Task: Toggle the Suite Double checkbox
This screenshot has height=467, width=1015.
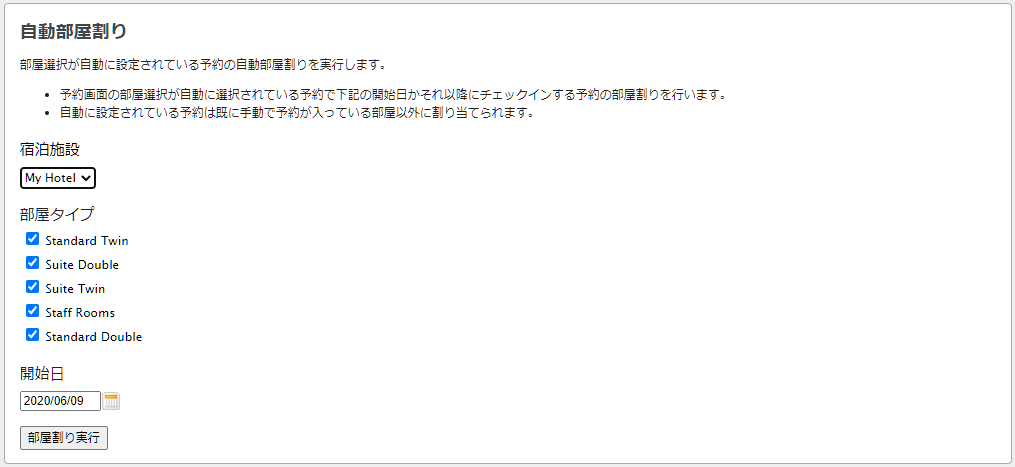Action: coord(32,263)
